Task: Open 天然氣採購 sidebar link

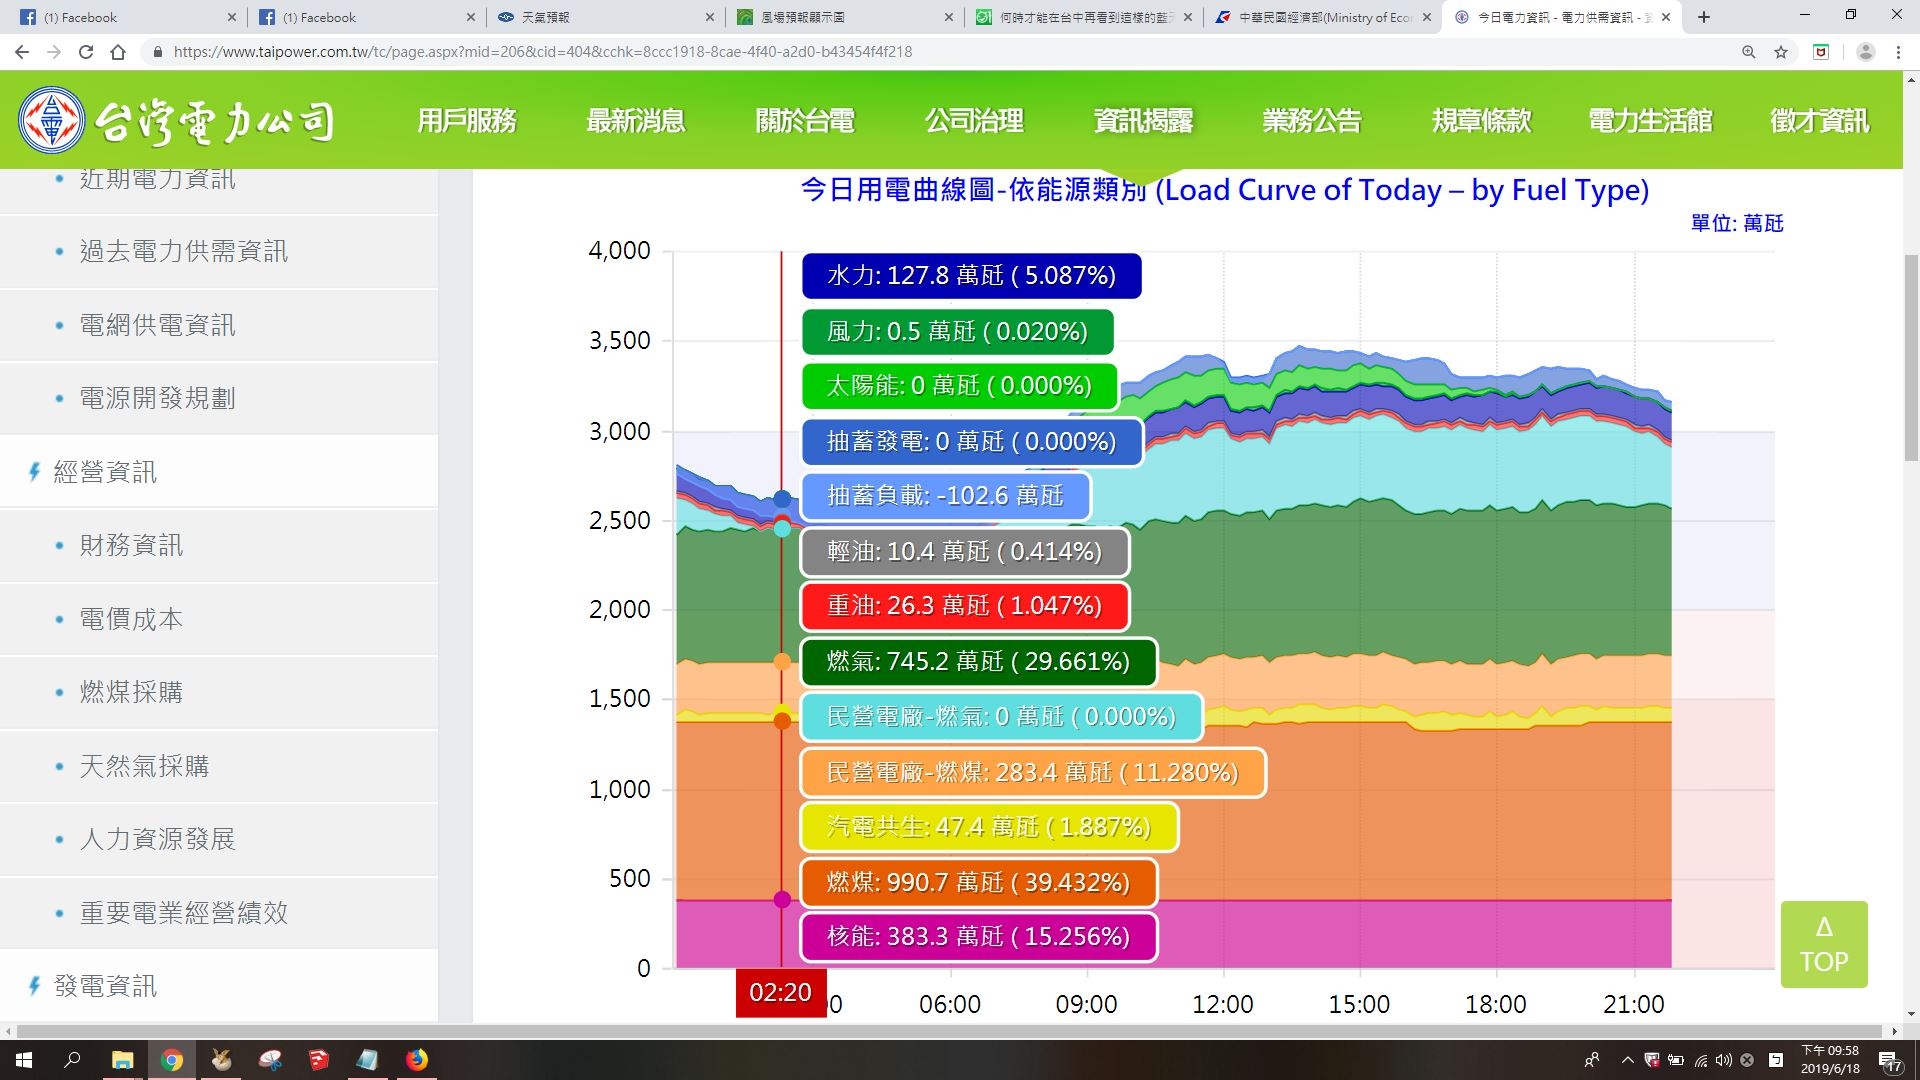Action: tap(145, 766)
